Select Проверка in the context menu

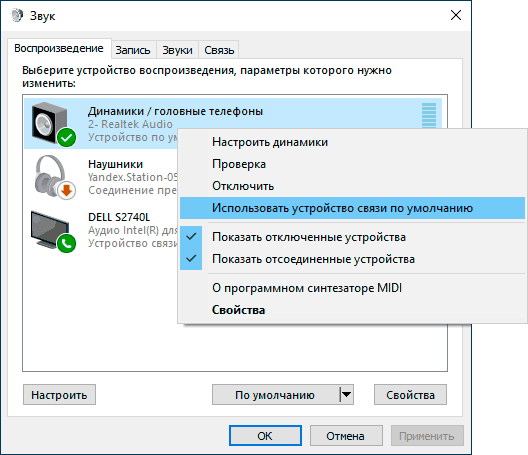pos(352,164)
